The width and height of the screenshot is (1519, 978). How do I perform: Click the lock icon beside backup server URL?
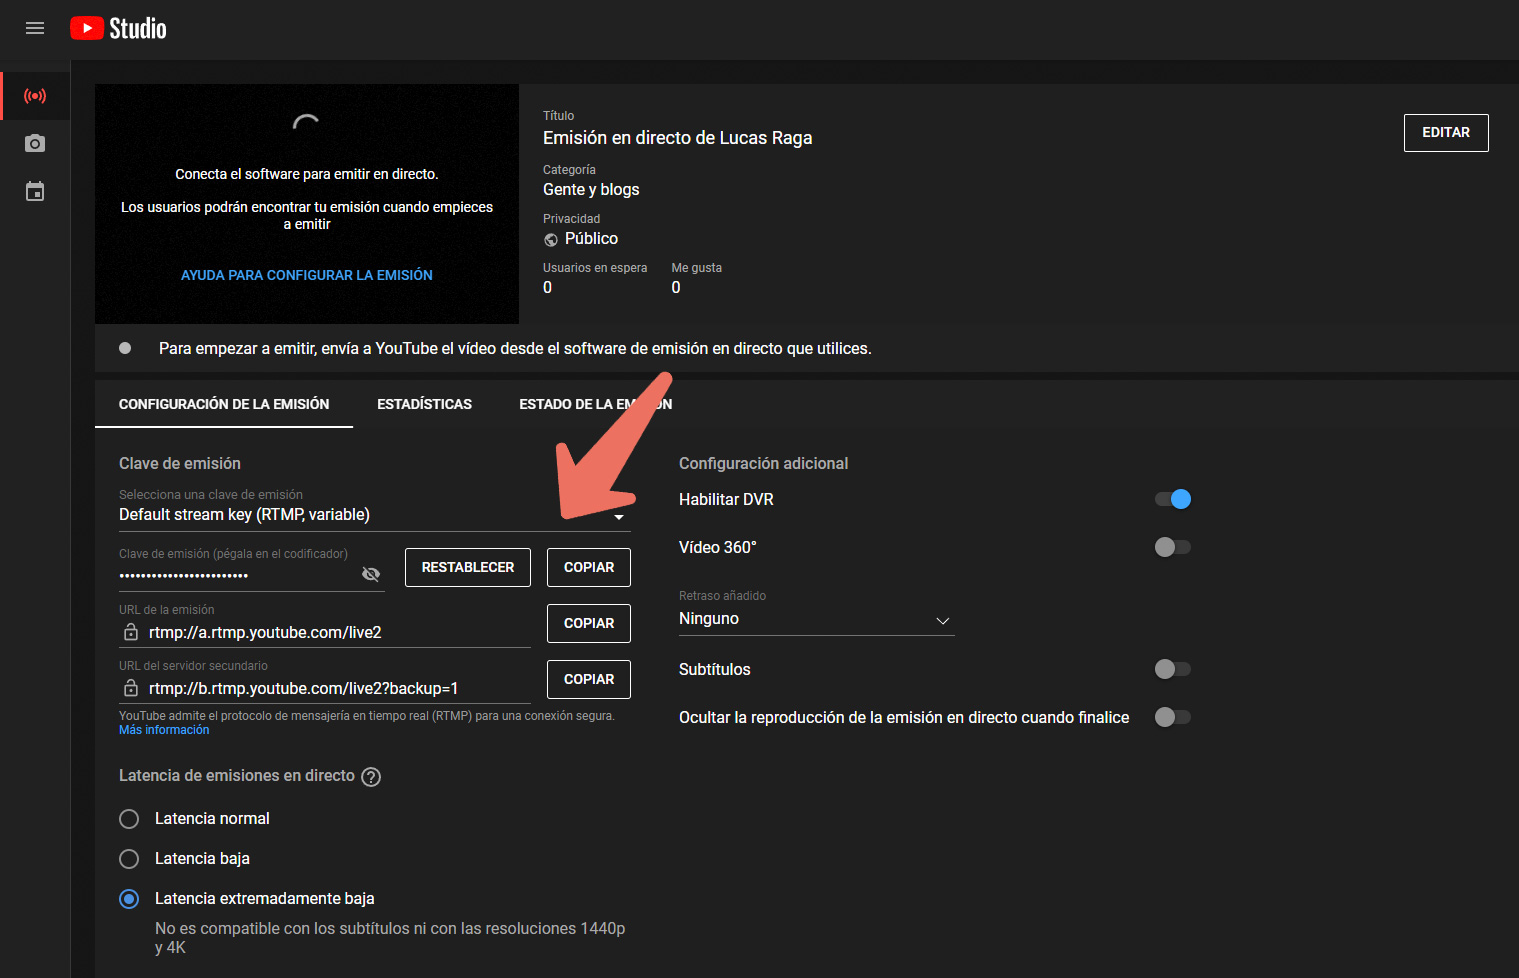[x=131, y=688]
